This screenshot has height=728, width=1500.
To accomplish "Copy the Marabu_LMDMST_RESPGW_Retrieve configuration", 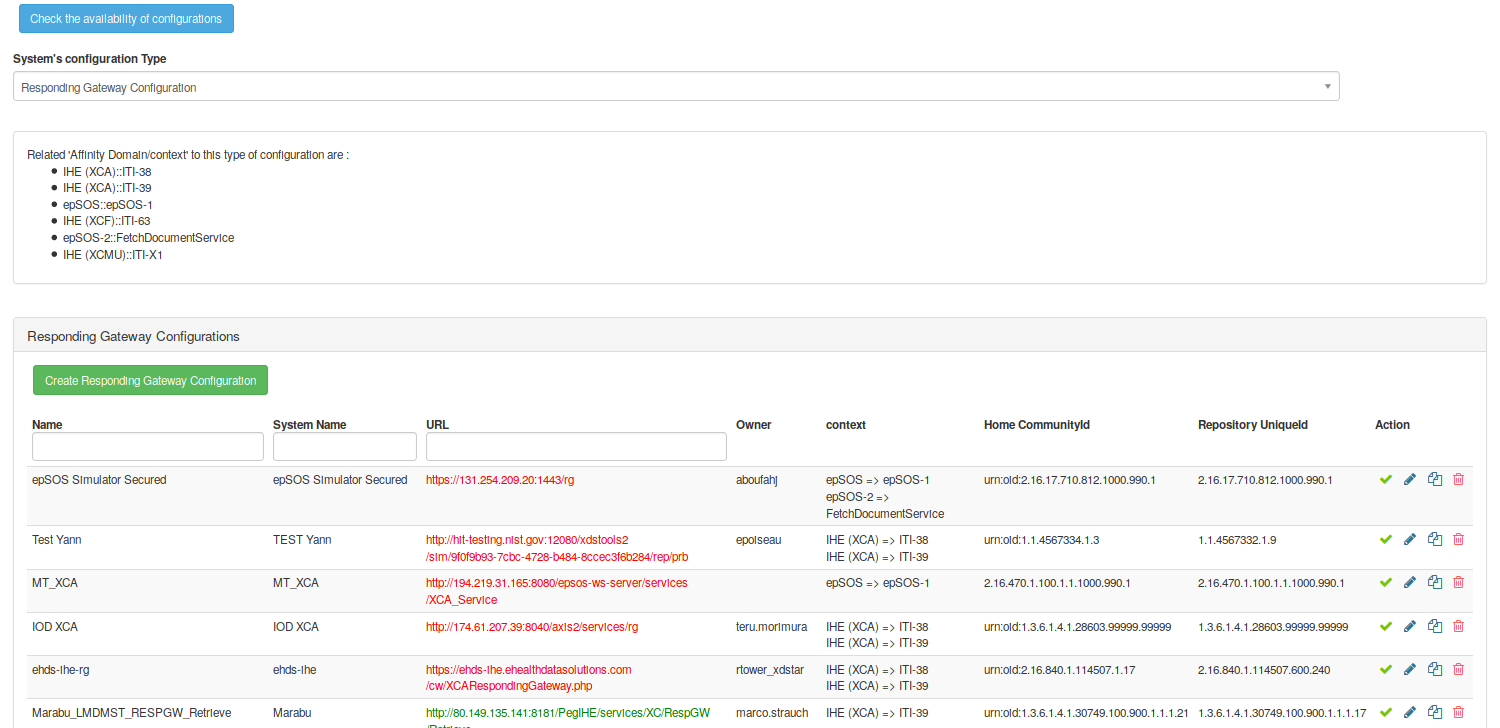I will tap(1435, 713).
